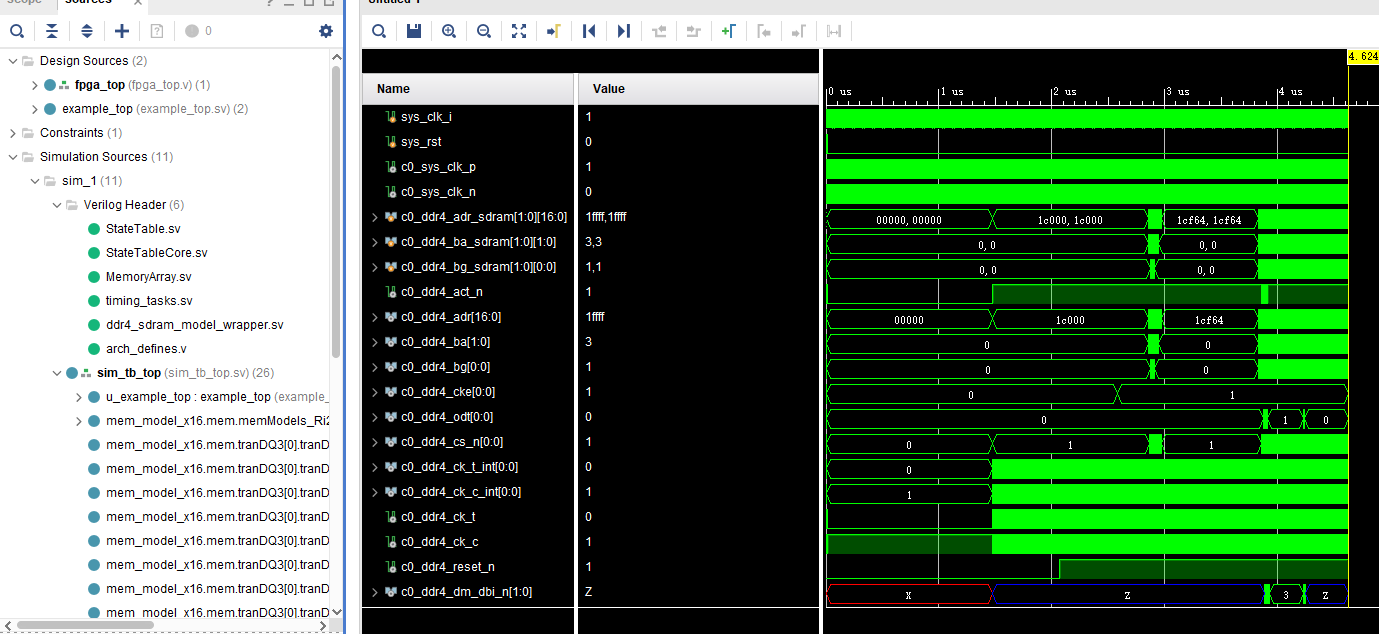Expand c0_ddr4_adr_sdram signal bus
The height and width of the screenshot is (634, 1379).
[375, 217]
